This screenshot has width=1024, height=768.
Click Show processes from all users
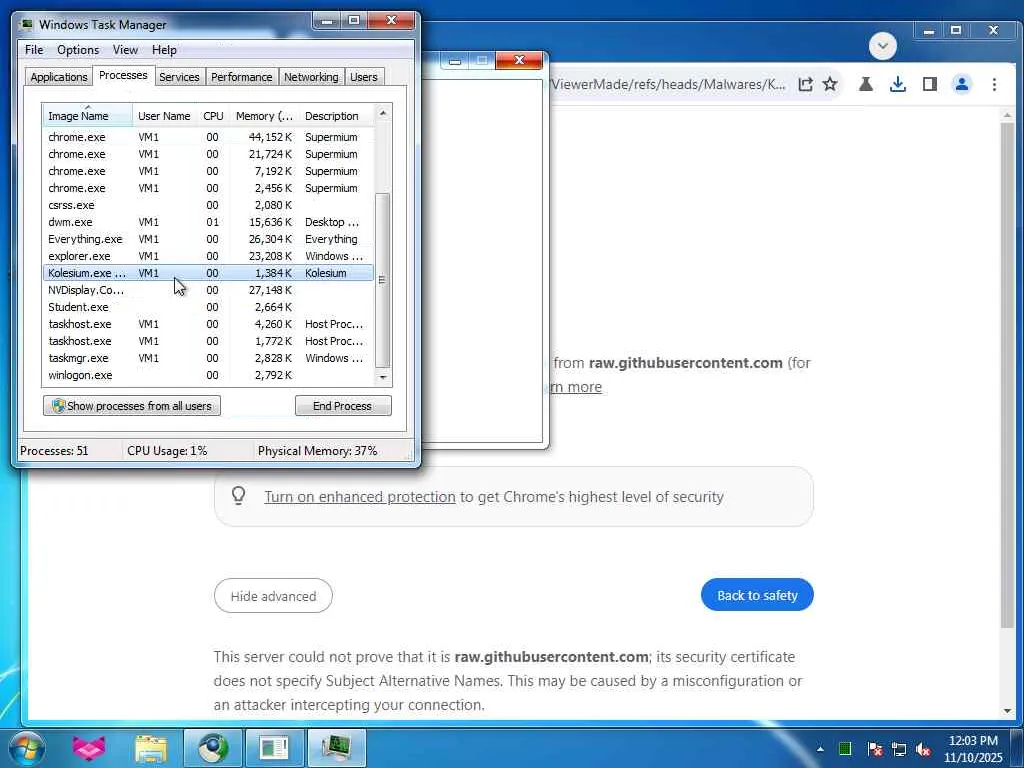click(x=132, y=406)
